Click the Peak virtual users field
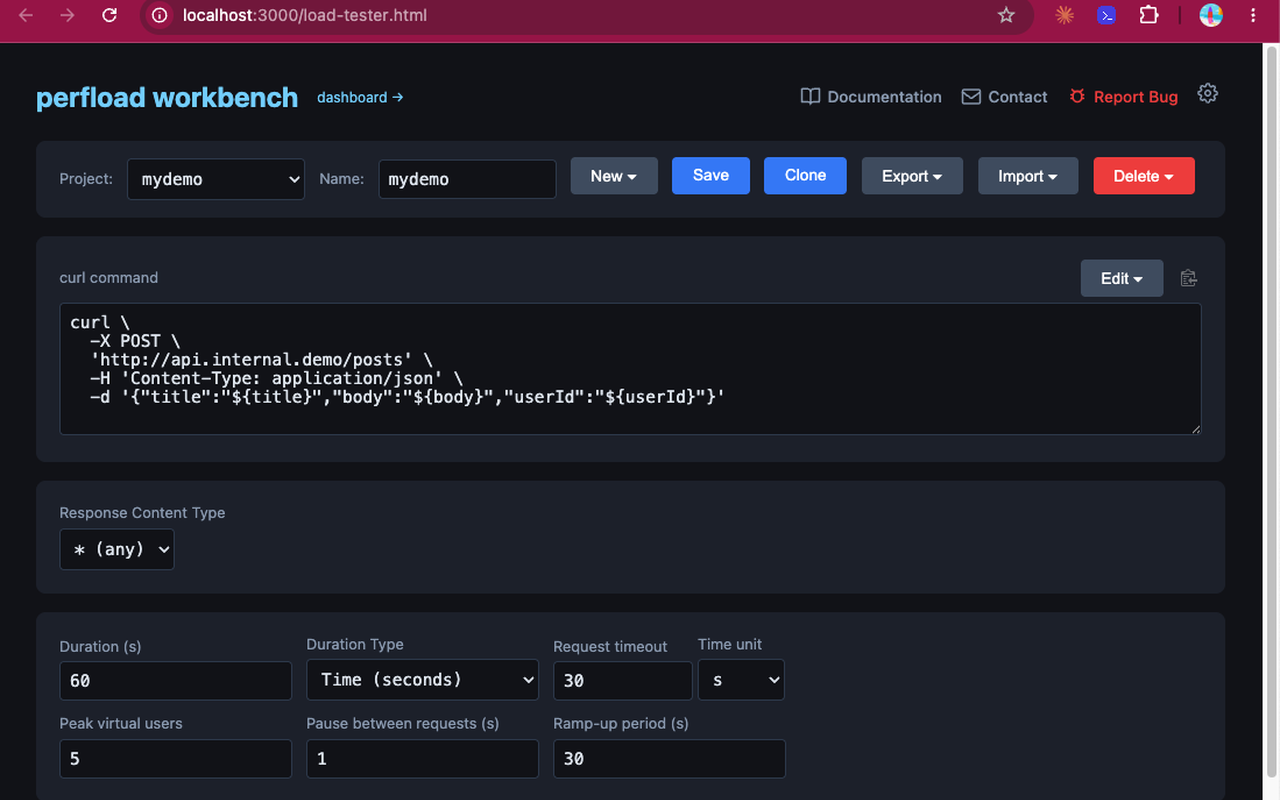Image resolution: width=1280 pixels, height=800 pixels. point(176,758)
